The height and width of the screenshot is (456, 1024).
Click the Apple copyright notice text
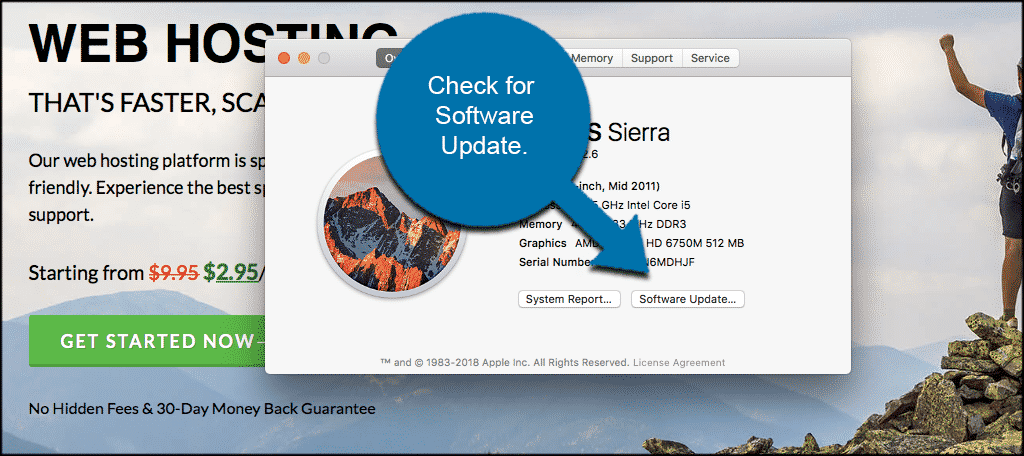(505, 363)
